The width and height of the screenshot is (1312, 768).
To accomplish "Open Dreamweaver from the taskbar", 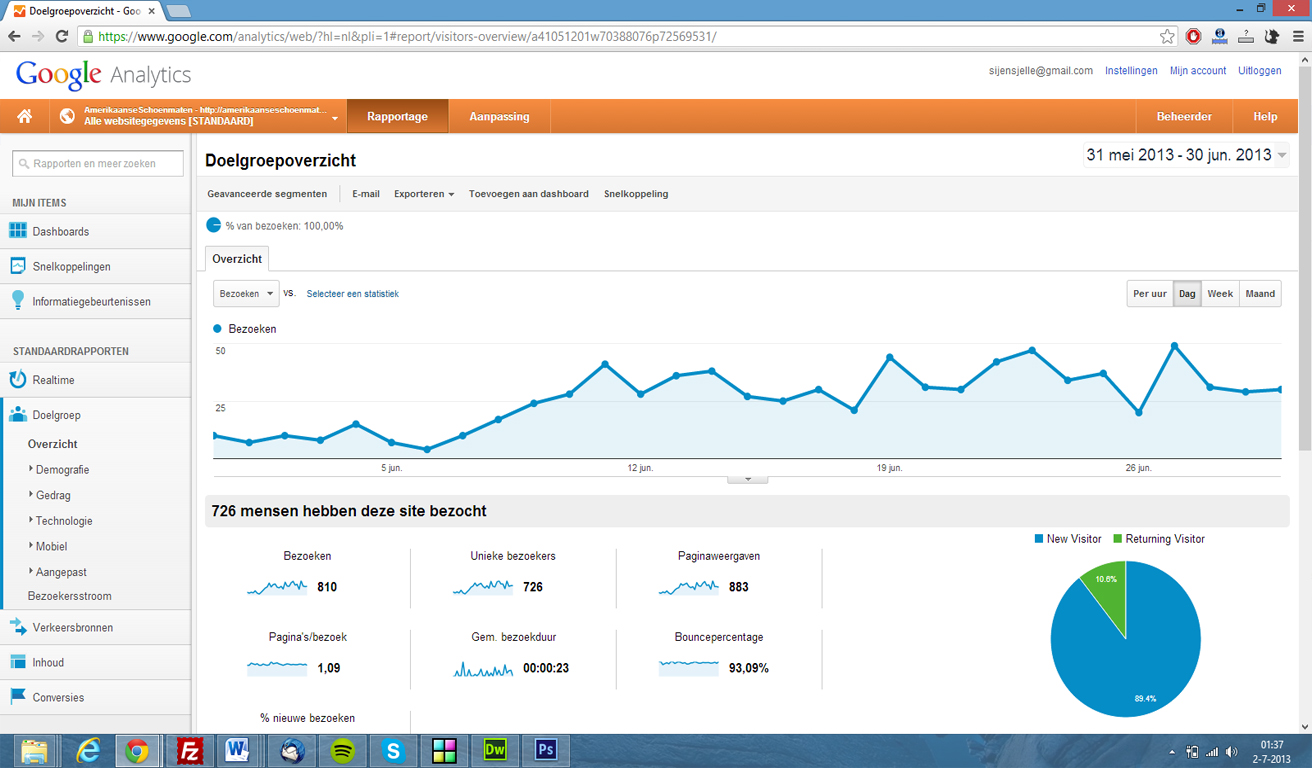I will click(495, 750).
